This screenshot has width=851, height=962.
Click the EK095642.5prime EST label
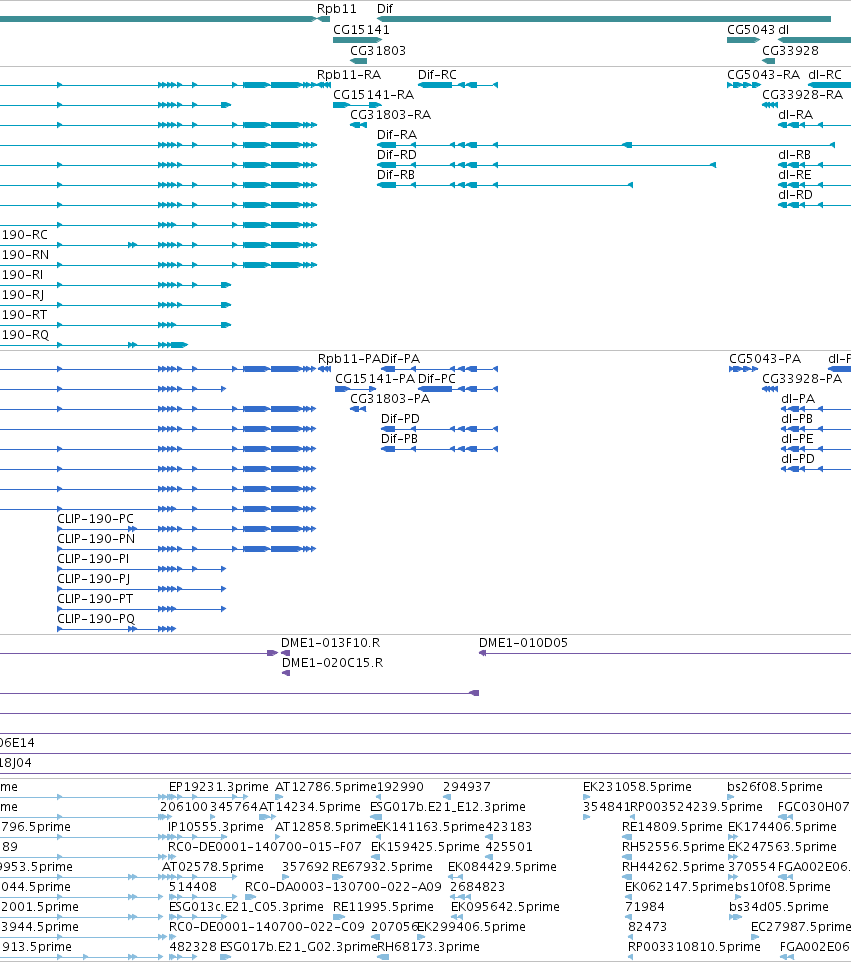point(505,907)
